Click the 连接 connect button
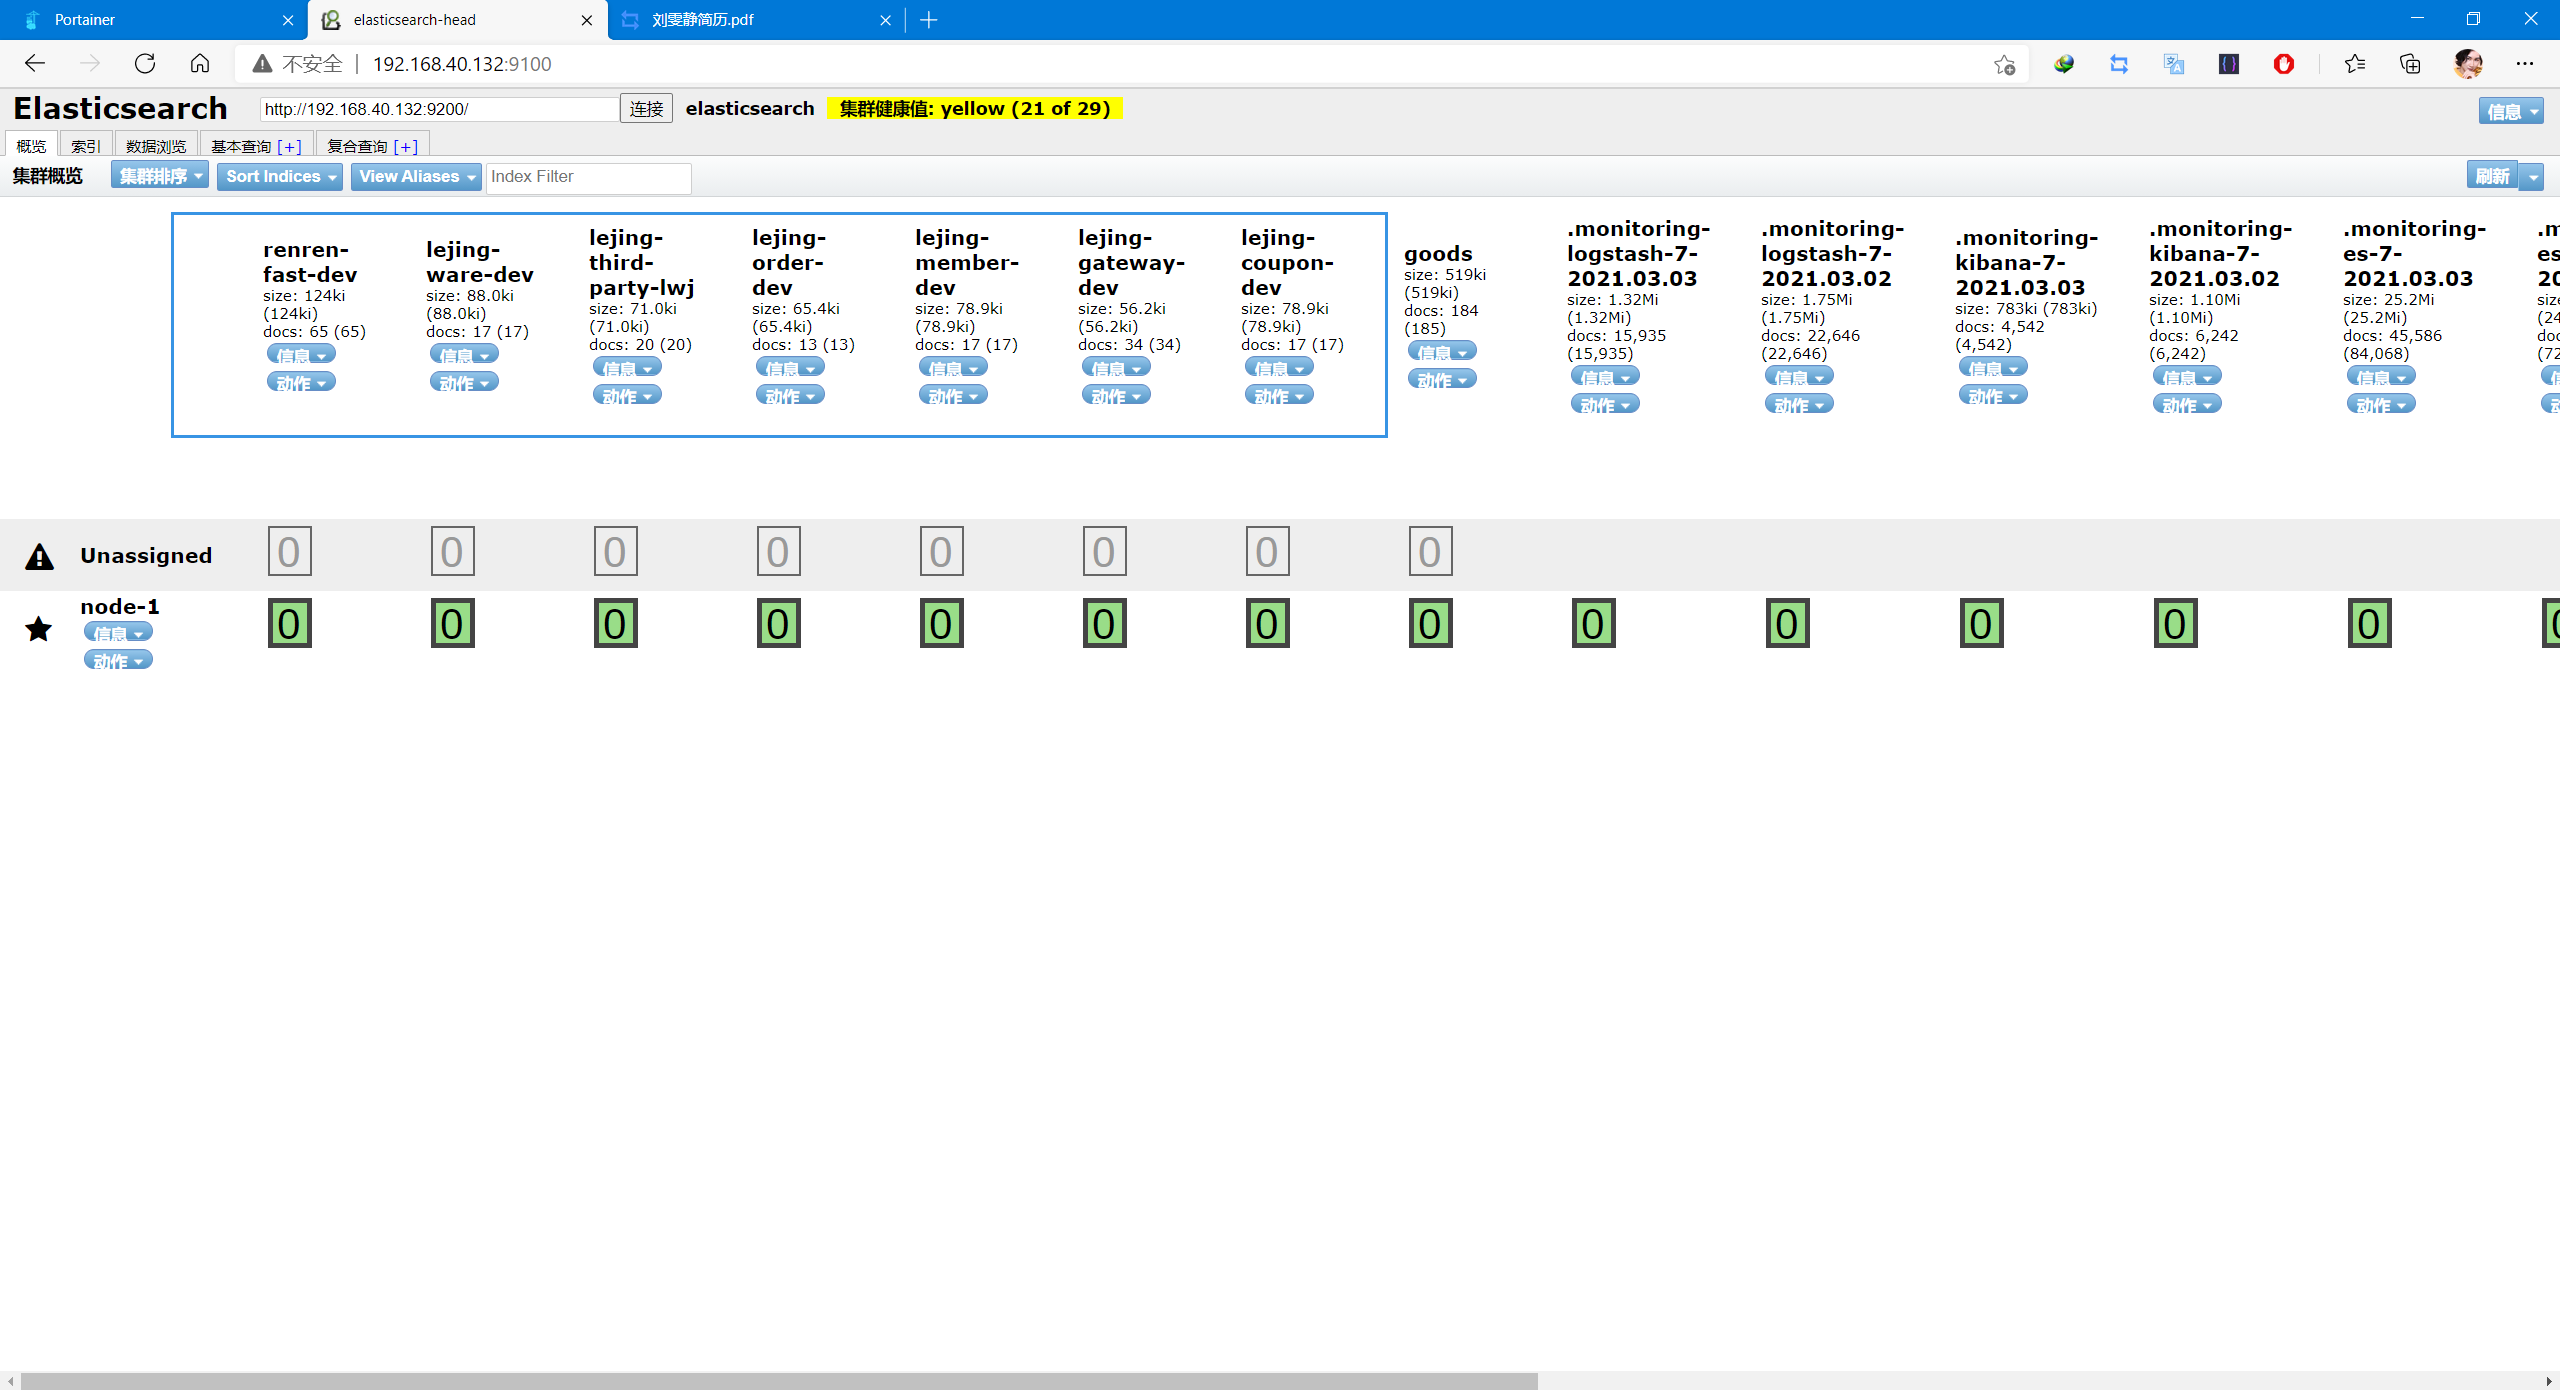Viewport: 2560px width, 1390px height. (646, 108)
